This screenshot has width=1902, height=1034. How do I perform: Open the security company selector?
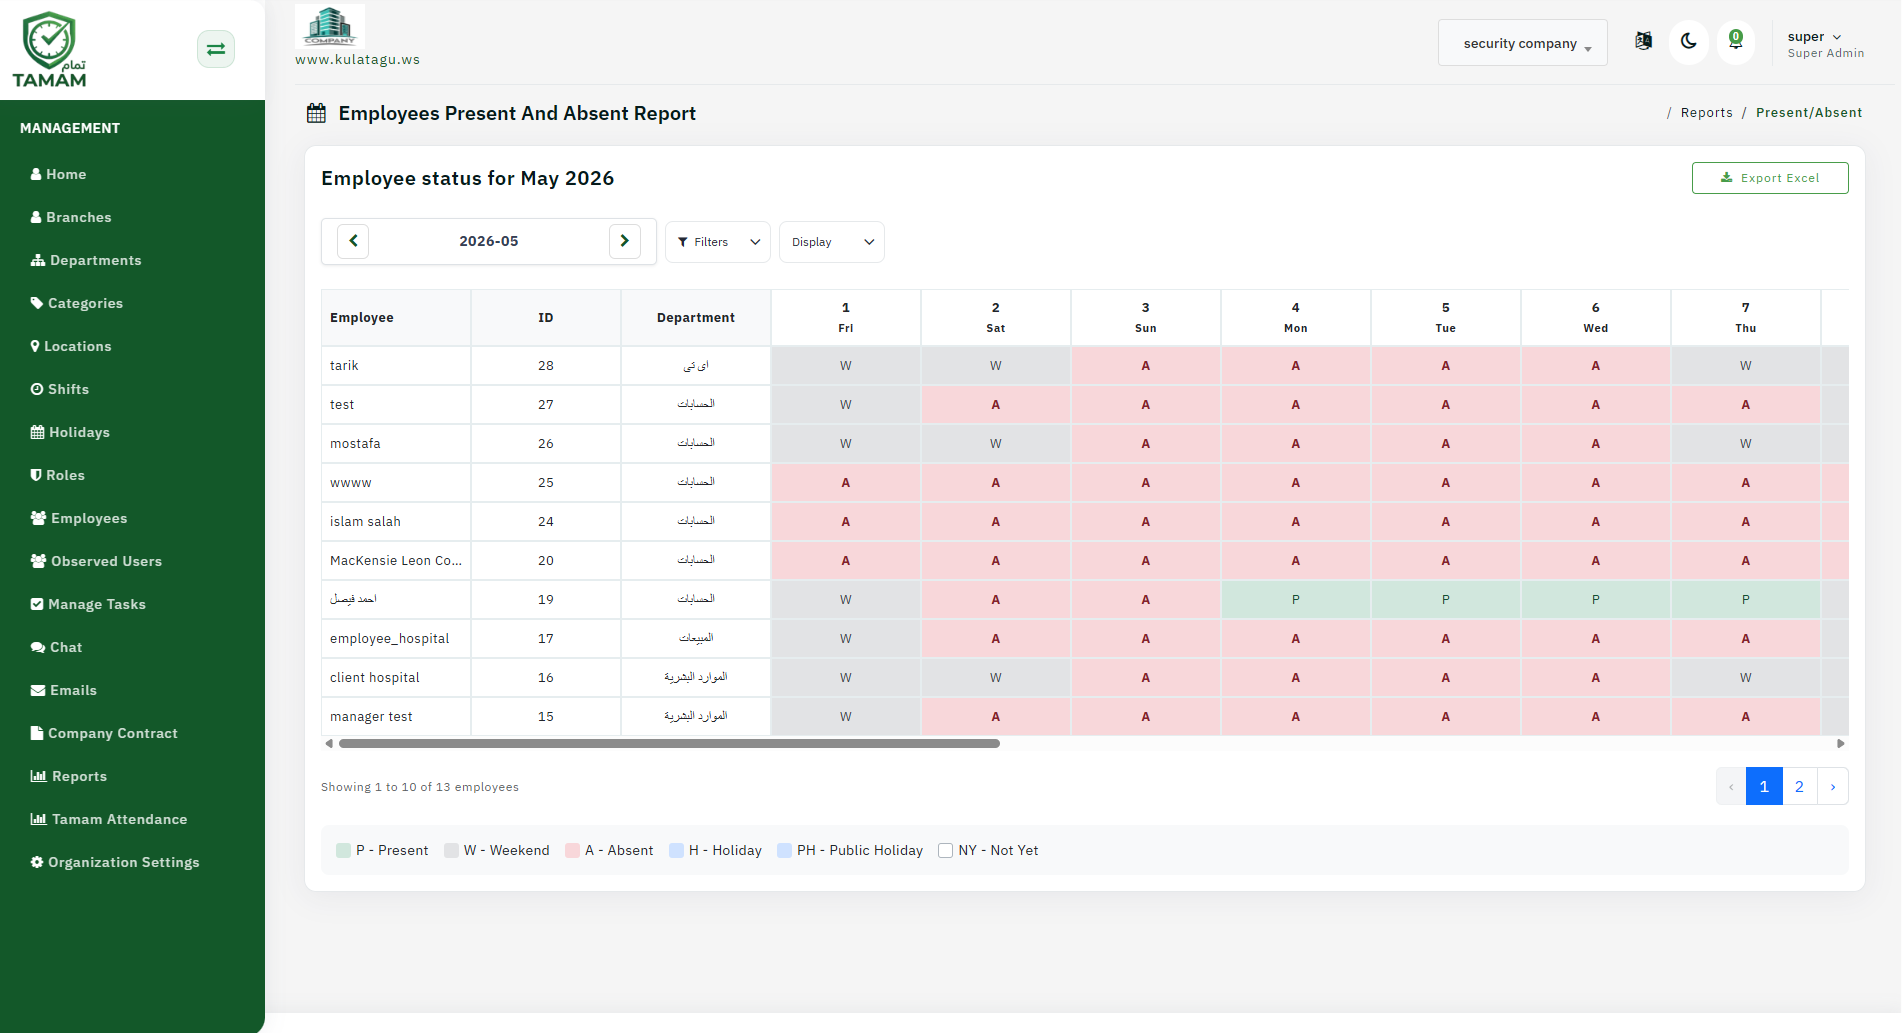click(1523, 43)
